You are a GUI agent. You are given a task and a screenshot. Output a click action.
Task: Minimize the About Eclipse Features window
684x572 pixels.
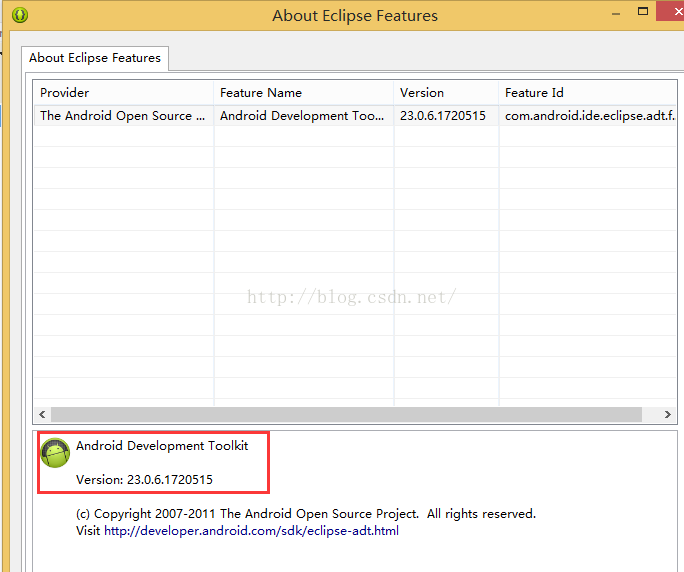coord(616,14)
